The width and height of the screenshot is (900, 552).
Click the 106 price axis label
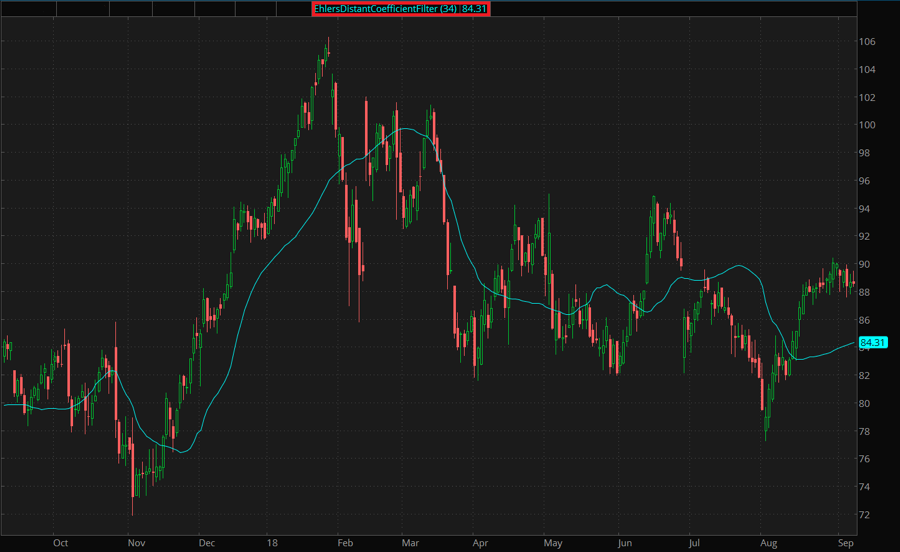point(866,42)
